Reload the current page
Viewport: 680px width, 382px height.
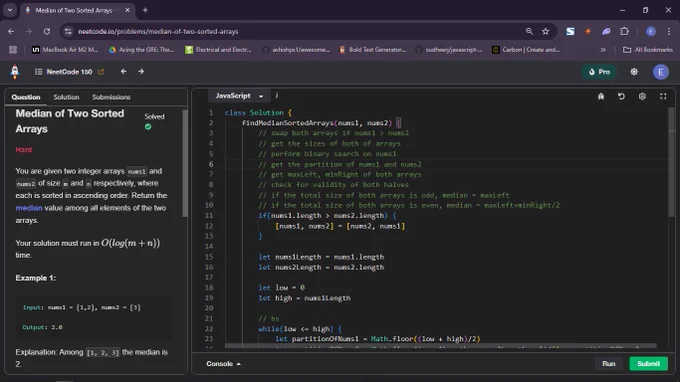47,31
